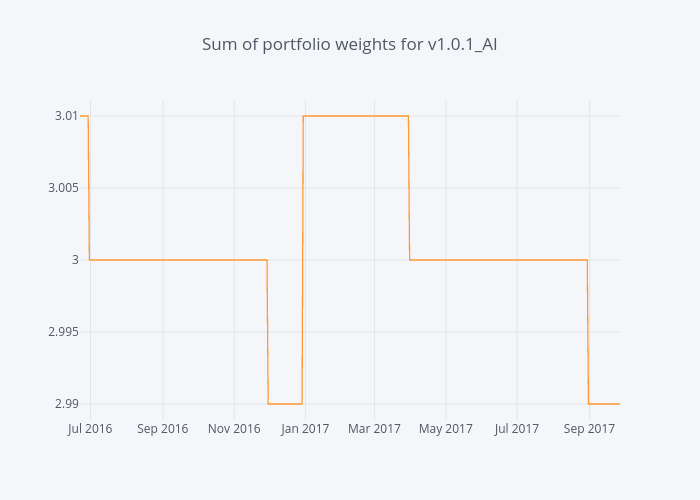
Task: Click the Jan 2017 x-axis label
Action: pos(304,429)
